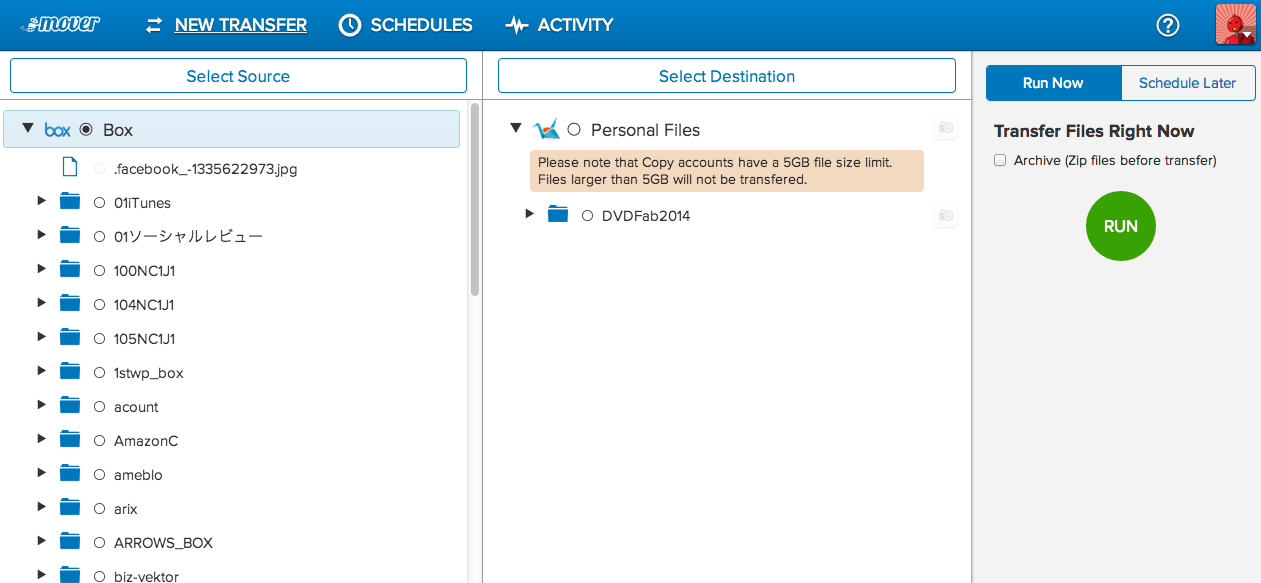Screen dimensions: 1261x583
Task: Click the .facebook_-1335622973.jpg file name
Action: [x=206, y=169]
